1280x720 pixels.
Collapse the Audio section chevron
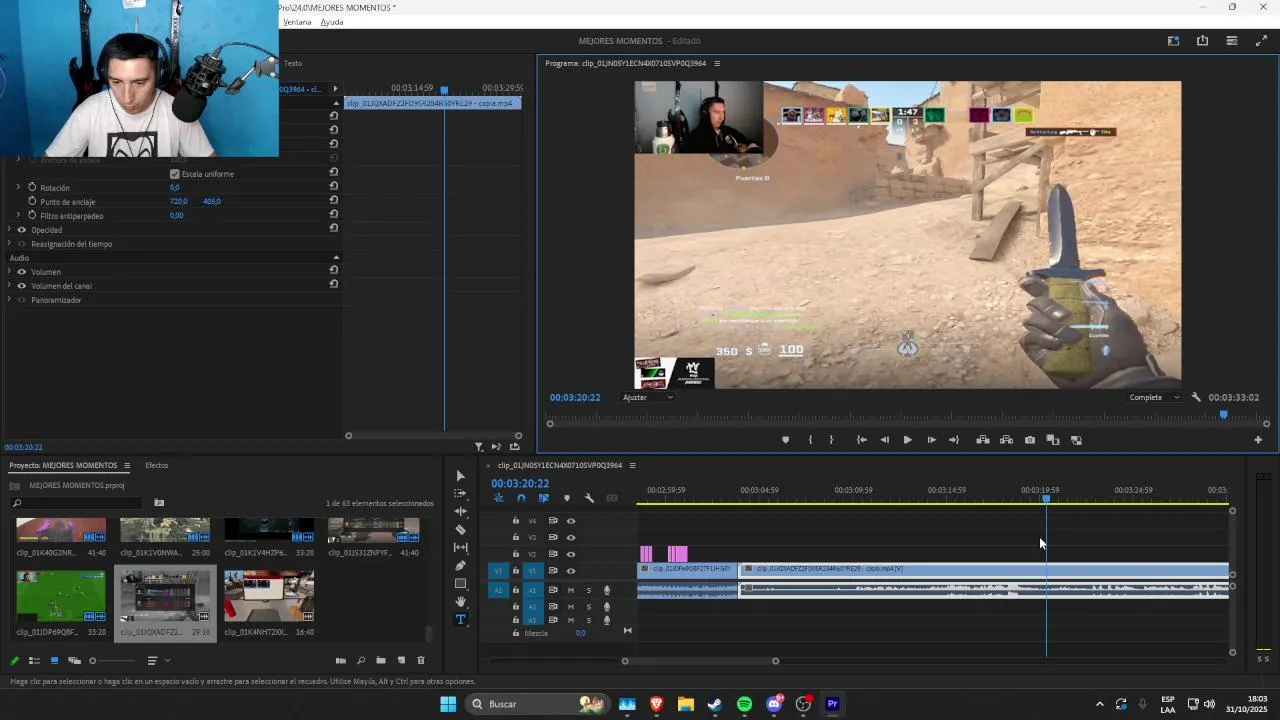336,258
